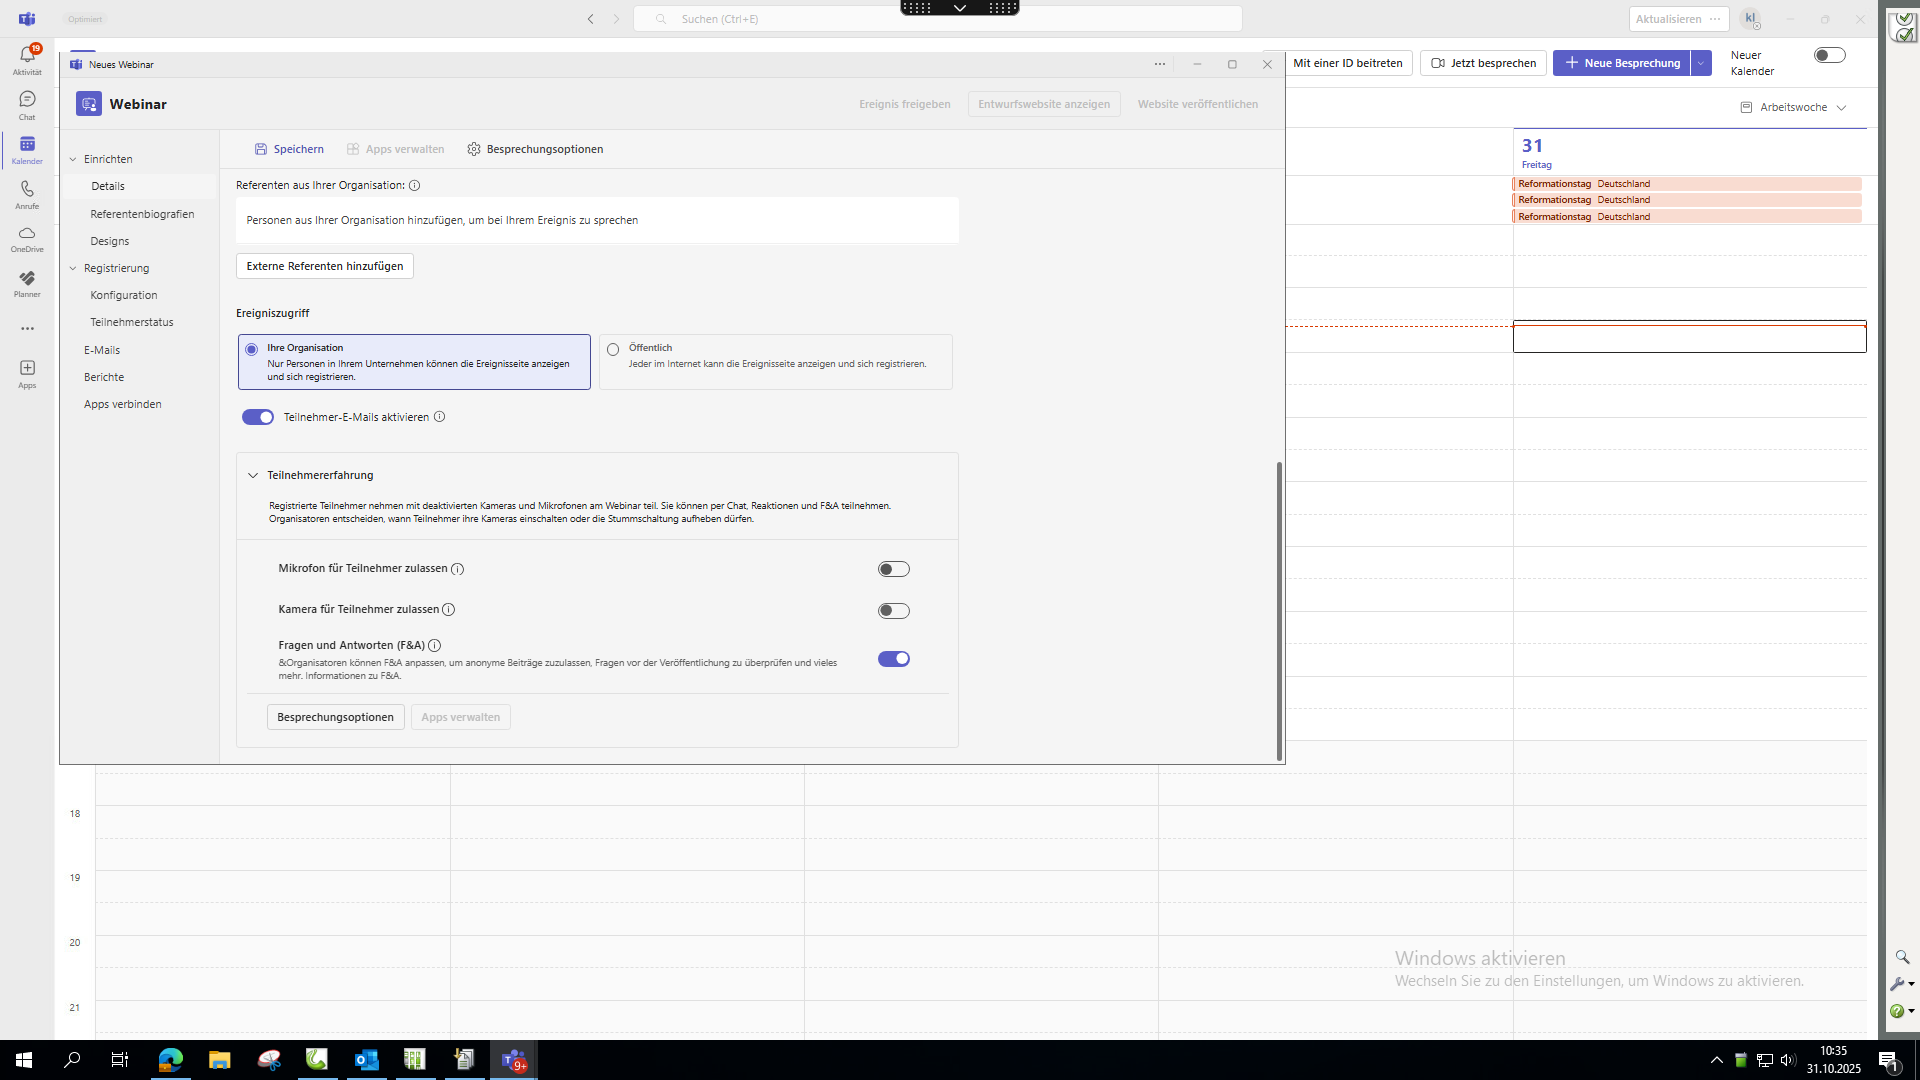Enable Mikrofon für Teilnehmer zulassen toggle

coord(893,569)
